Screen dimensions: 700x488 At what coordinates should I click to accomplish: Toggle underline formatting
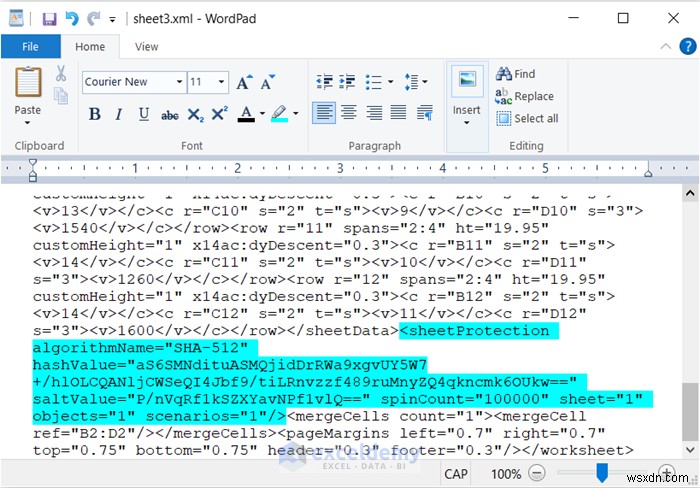click(144, 114)
